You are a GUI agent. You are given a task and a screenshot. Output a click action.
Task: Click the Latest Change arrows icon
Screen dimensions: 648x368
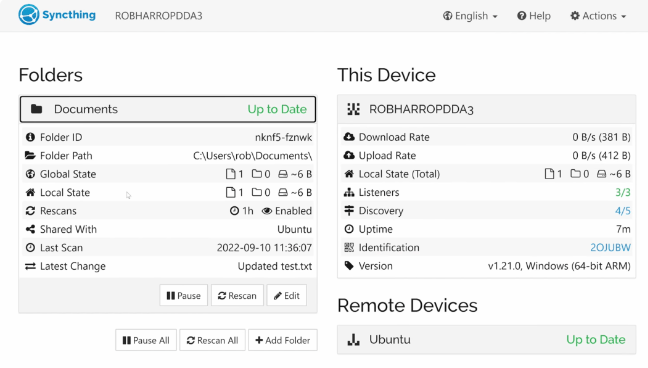[30, 266]
